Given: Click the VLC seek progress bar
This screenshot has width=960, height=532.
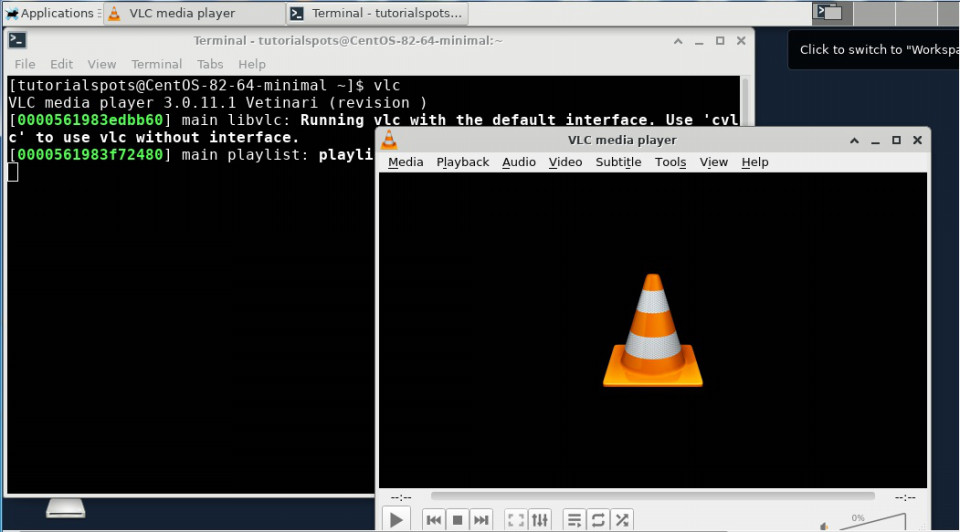Looking at the screenshot, I should (652, 496).
